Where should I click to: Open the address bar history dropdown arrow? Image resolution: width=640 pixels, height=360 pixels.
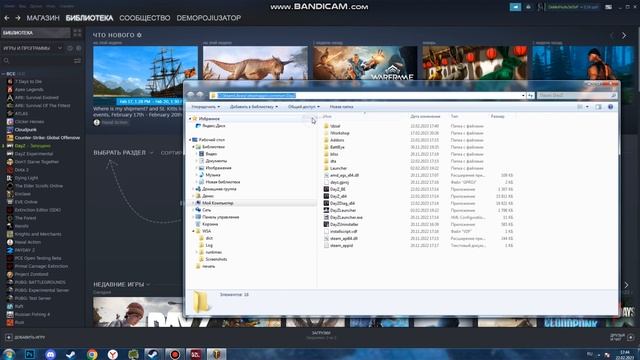(523, 96)
